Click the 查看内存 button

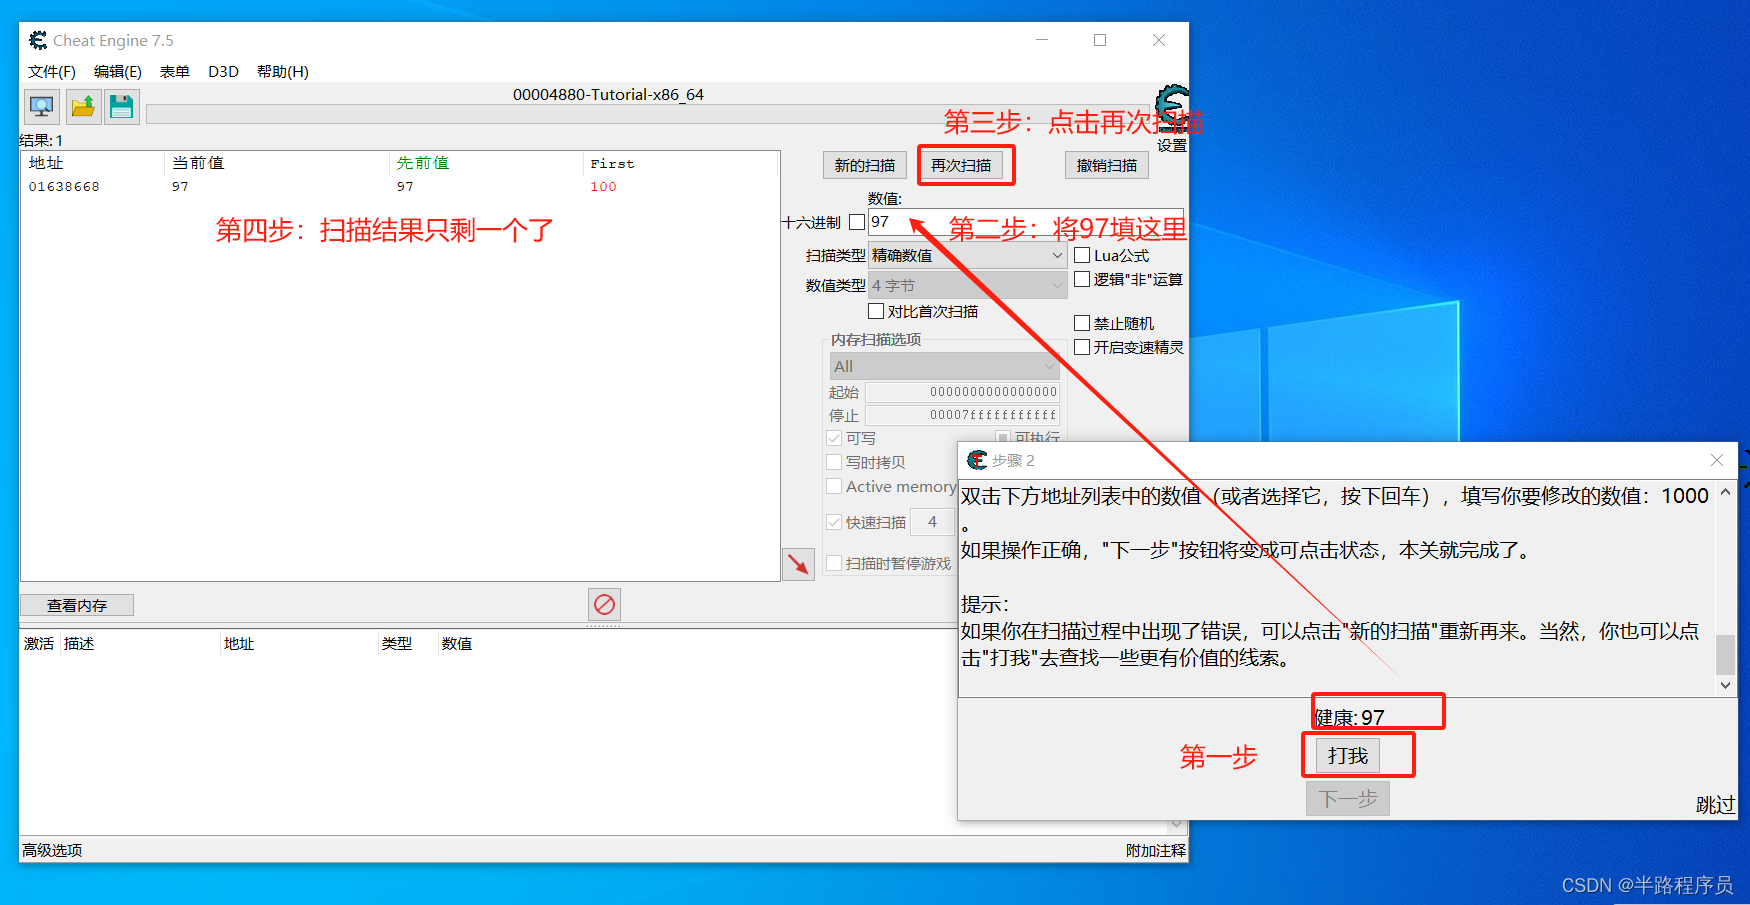click(x=77, y=605)
